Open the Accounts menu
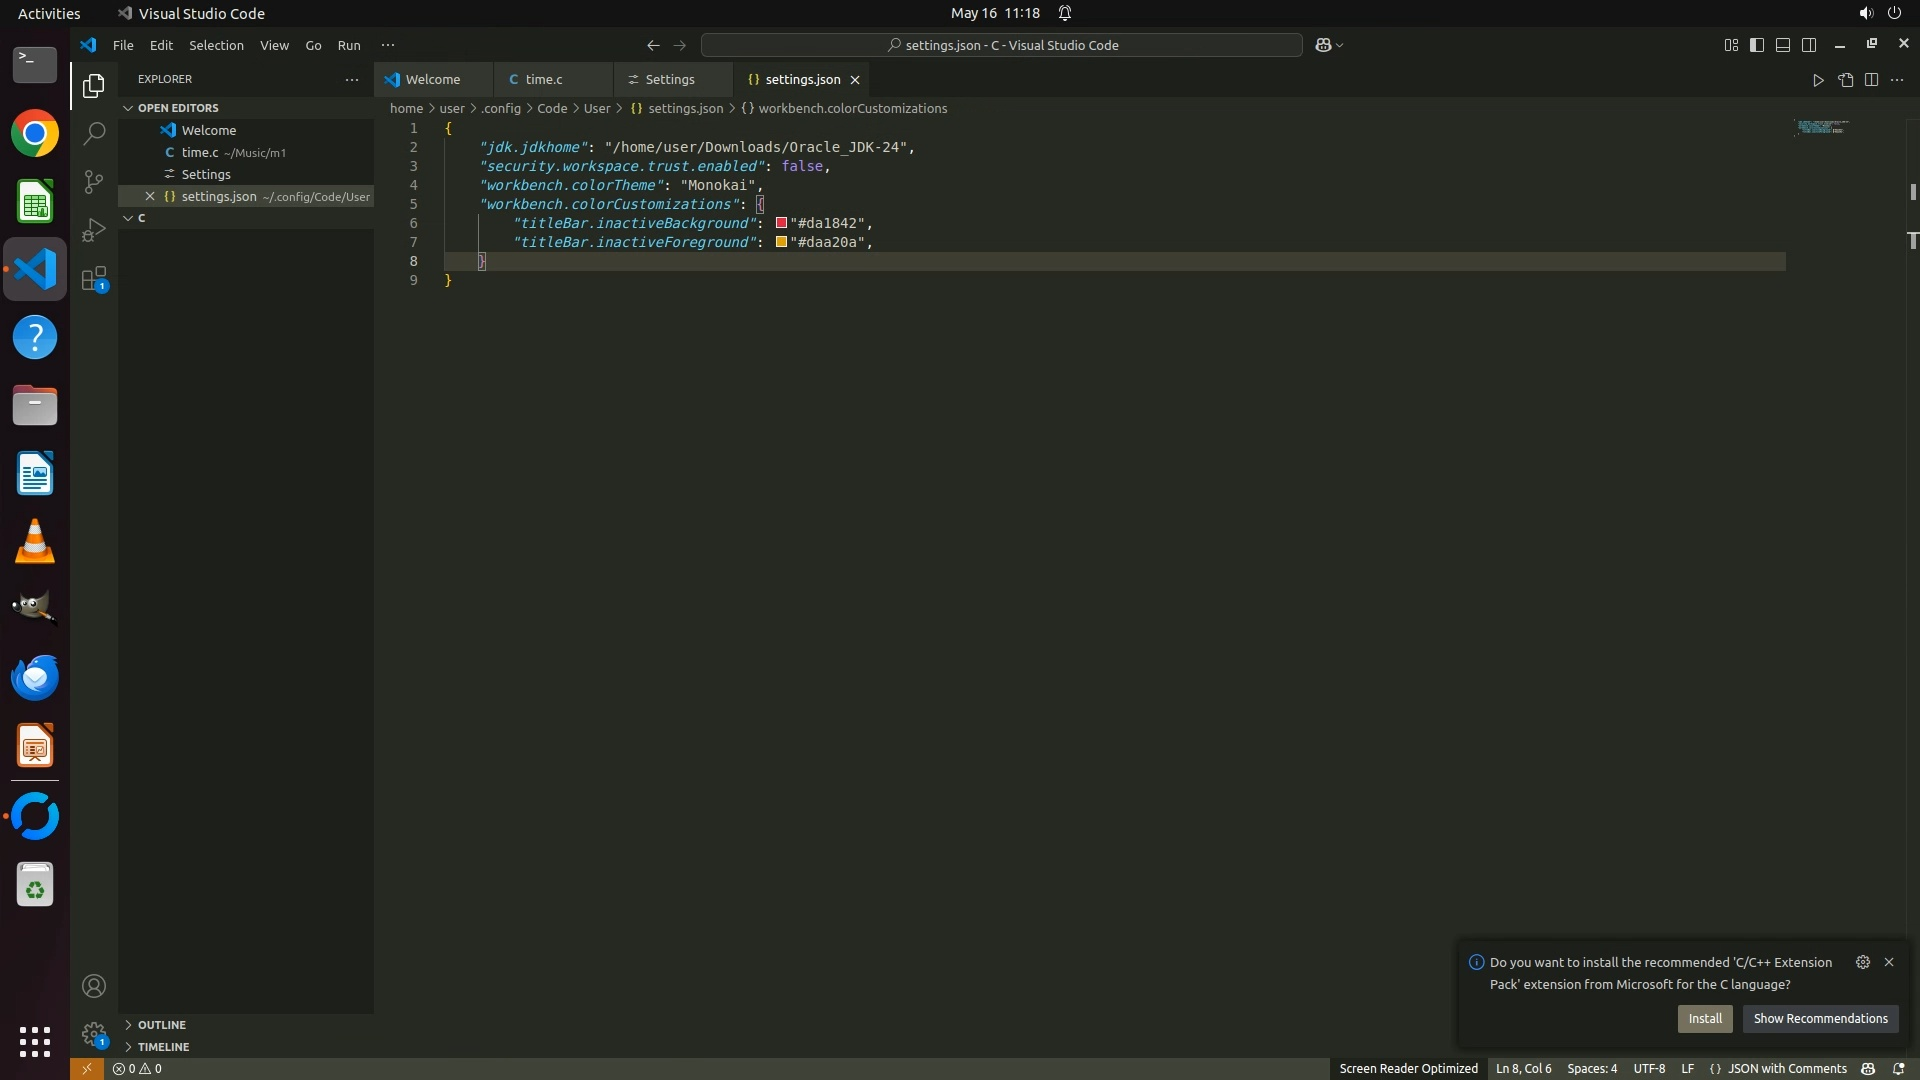Image resolution: width=1920 pixels, height=1080 pixels. click(x=93, y=986)
